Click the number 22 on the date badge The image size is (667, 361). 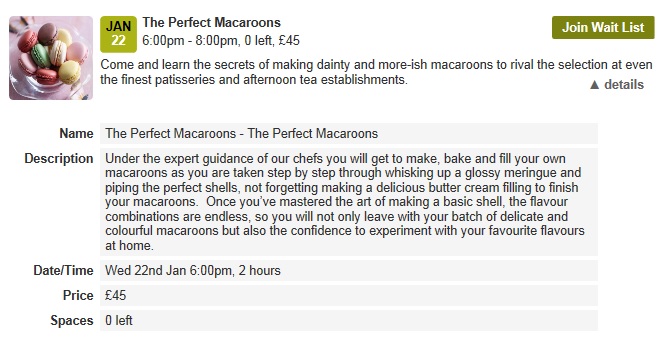[x=118, y=41]
